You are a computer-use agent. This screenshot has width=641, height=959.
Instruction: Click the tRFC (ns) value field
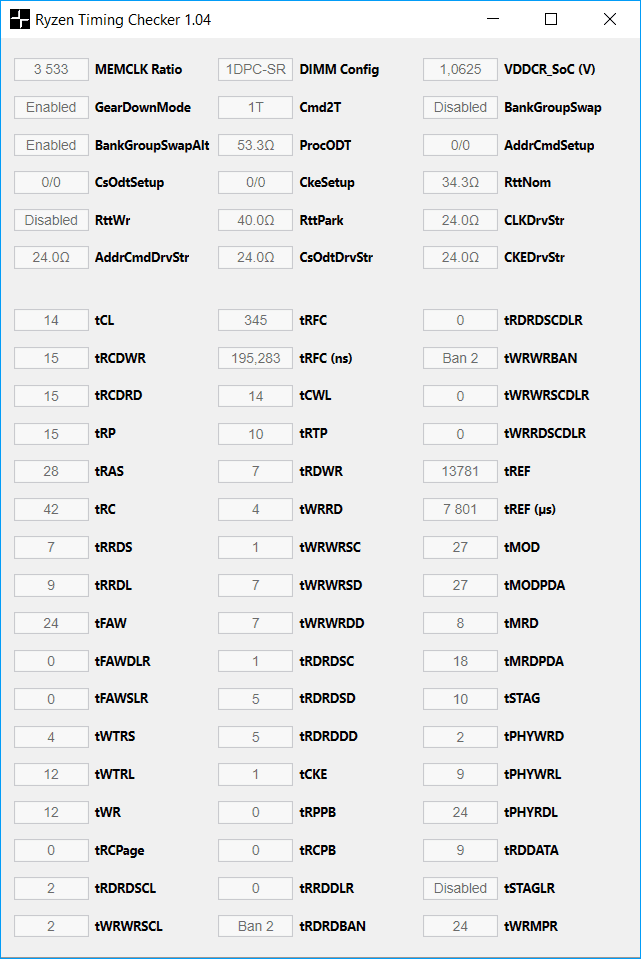click(256, 358)
